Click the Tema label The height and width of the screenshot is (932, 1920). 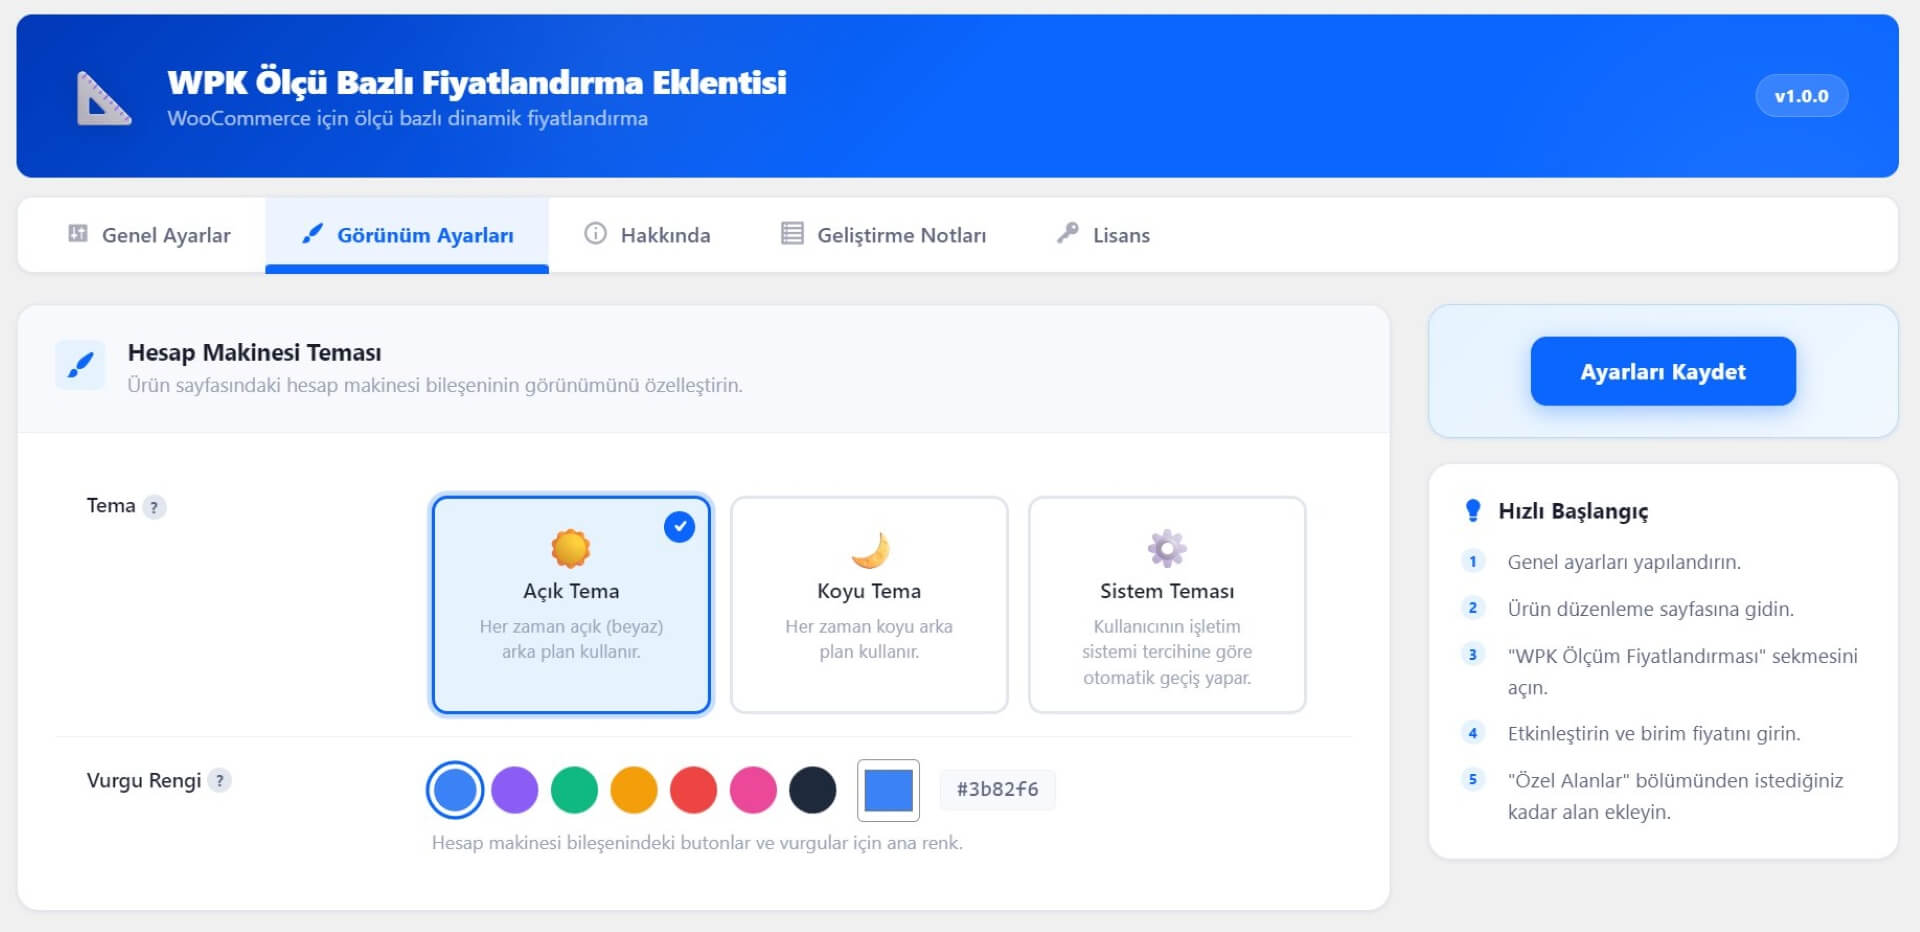111,506
